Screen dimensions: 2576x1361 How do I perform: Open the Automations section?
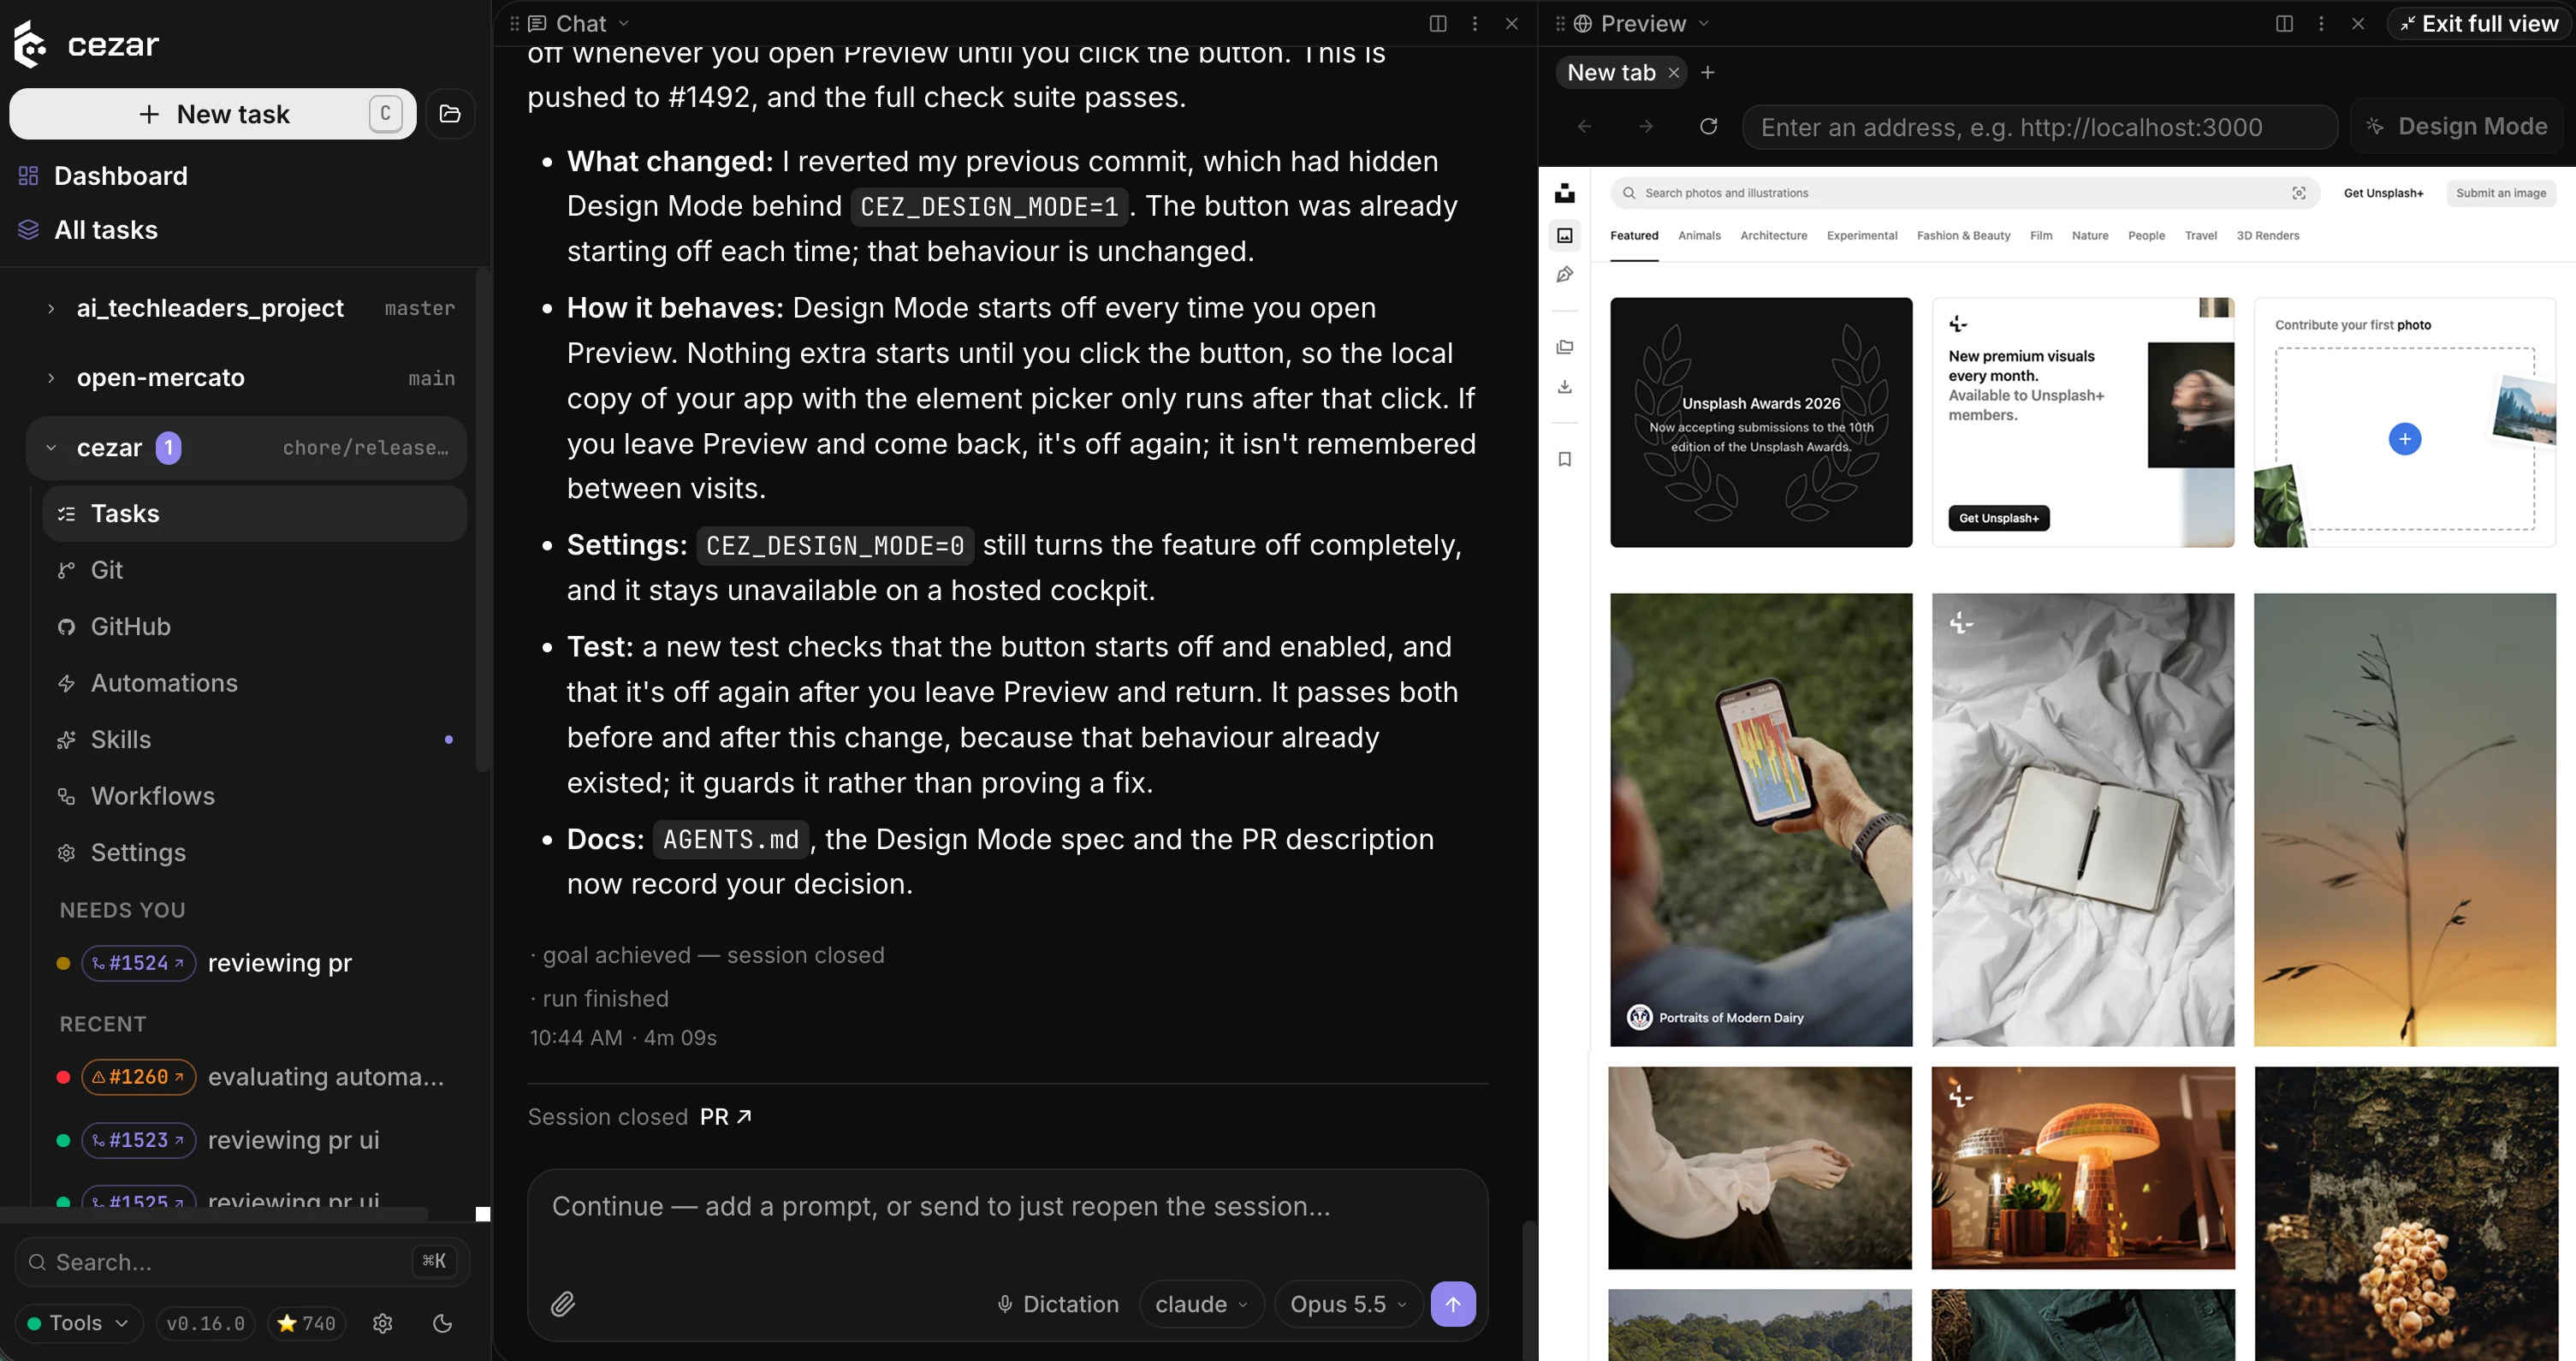point(254,683)
